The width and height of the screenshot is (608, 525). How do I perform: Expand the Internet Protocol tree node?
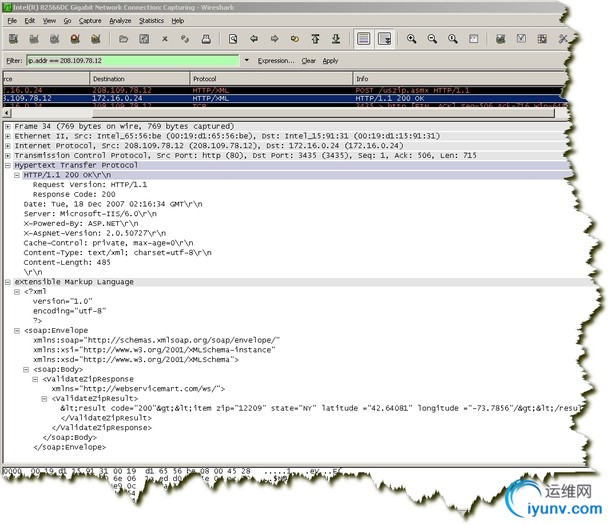point(8,146)
